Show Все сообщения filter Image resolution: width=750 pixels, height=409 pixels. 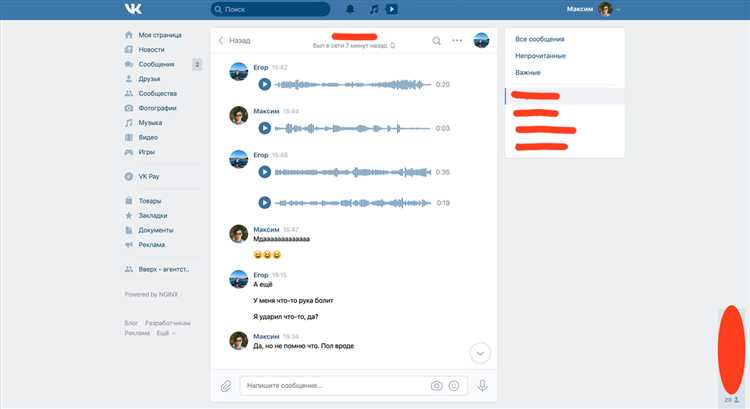[540, 39]
